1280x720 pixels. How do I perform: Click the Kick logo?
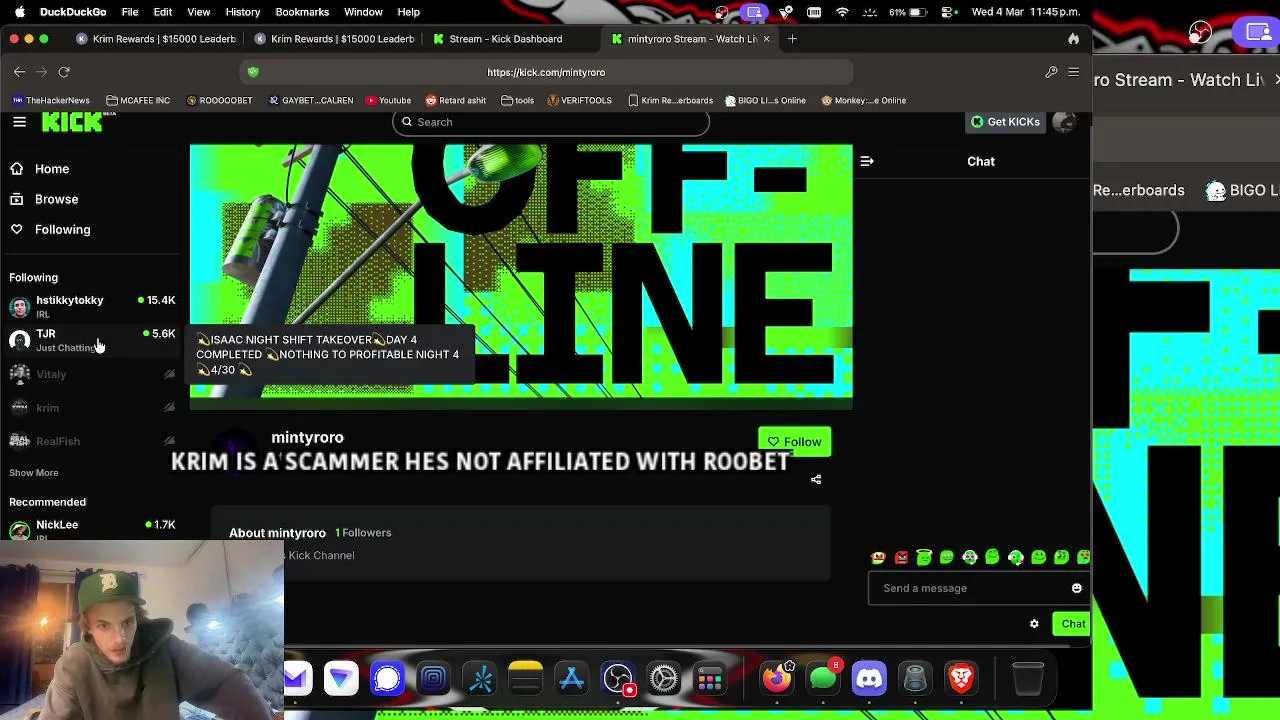(72, 122)
